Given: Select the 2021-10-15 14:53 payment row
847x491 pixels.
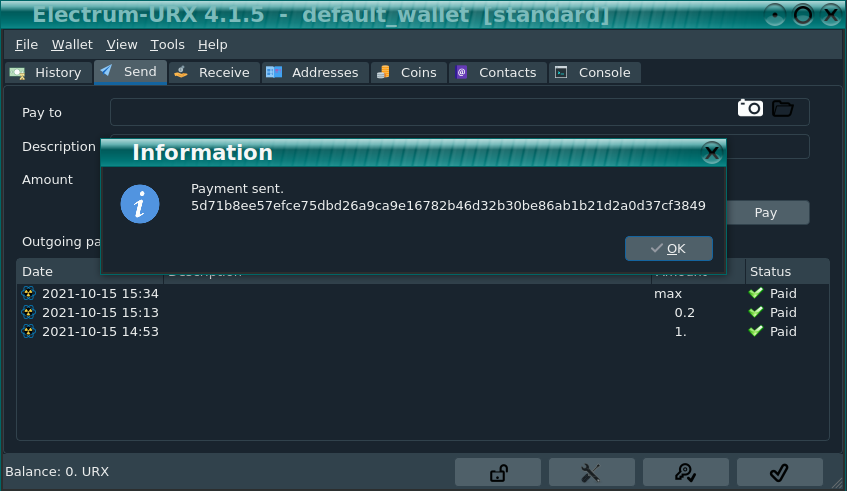Looking at the screenshot, I should (x=423, y=331).
